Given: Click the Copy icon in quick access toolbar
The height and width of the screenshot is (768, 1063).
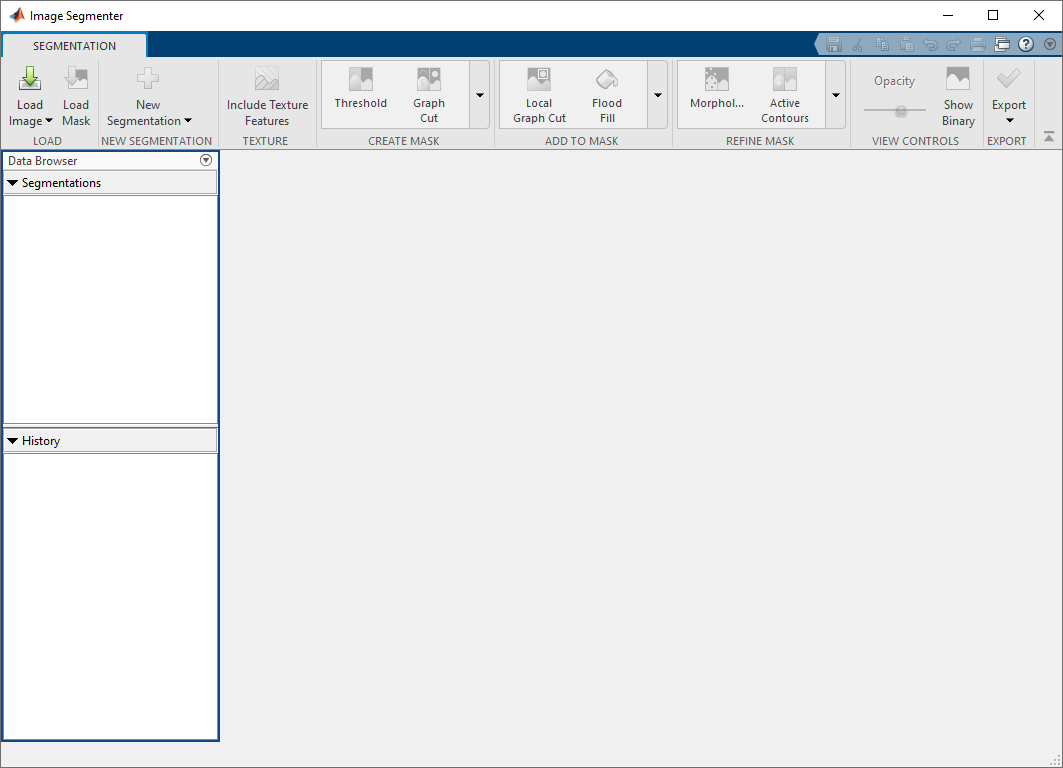Looking at the screenshot, I should point(882,45).
